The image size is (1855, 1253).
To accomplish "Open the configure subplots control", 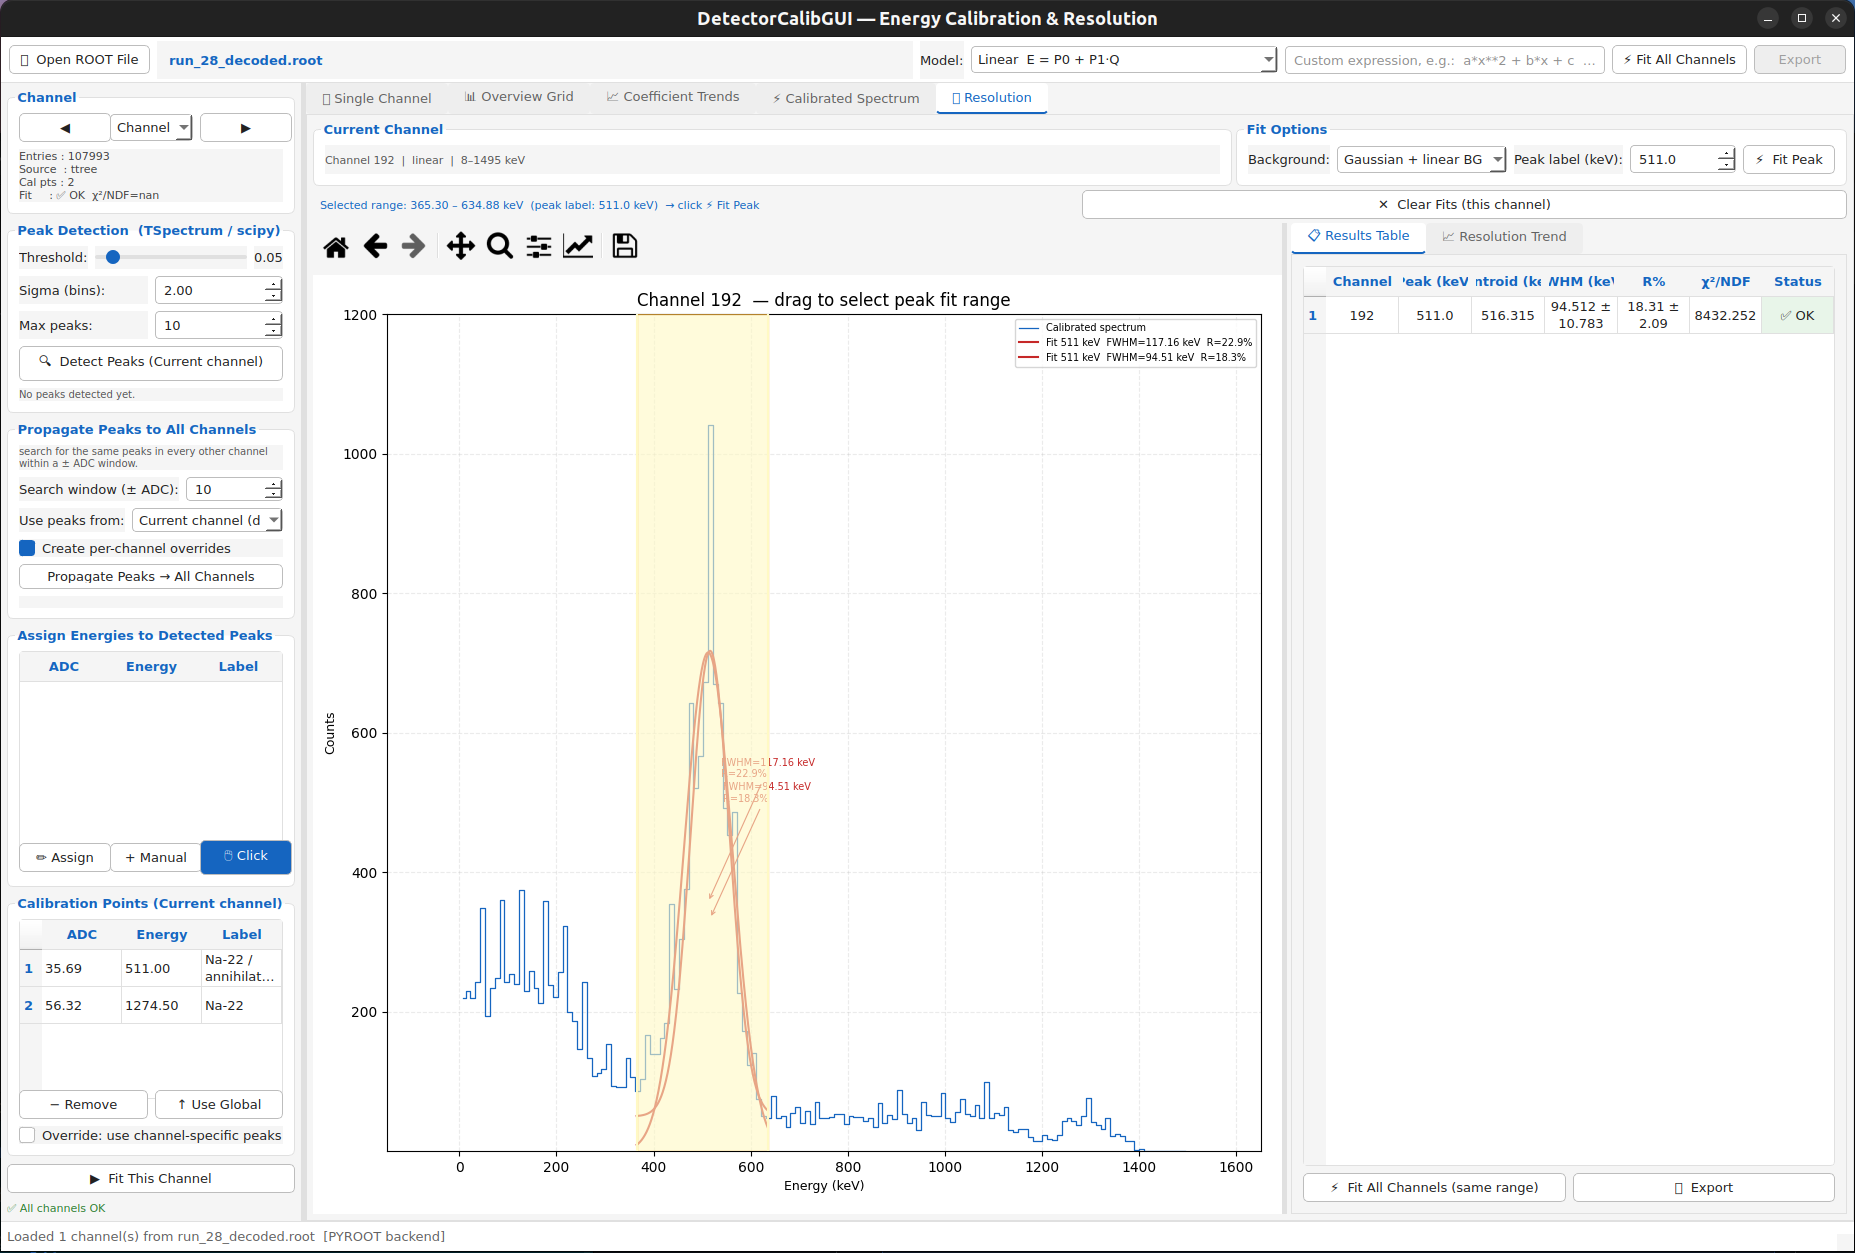I will pos(538,246).
